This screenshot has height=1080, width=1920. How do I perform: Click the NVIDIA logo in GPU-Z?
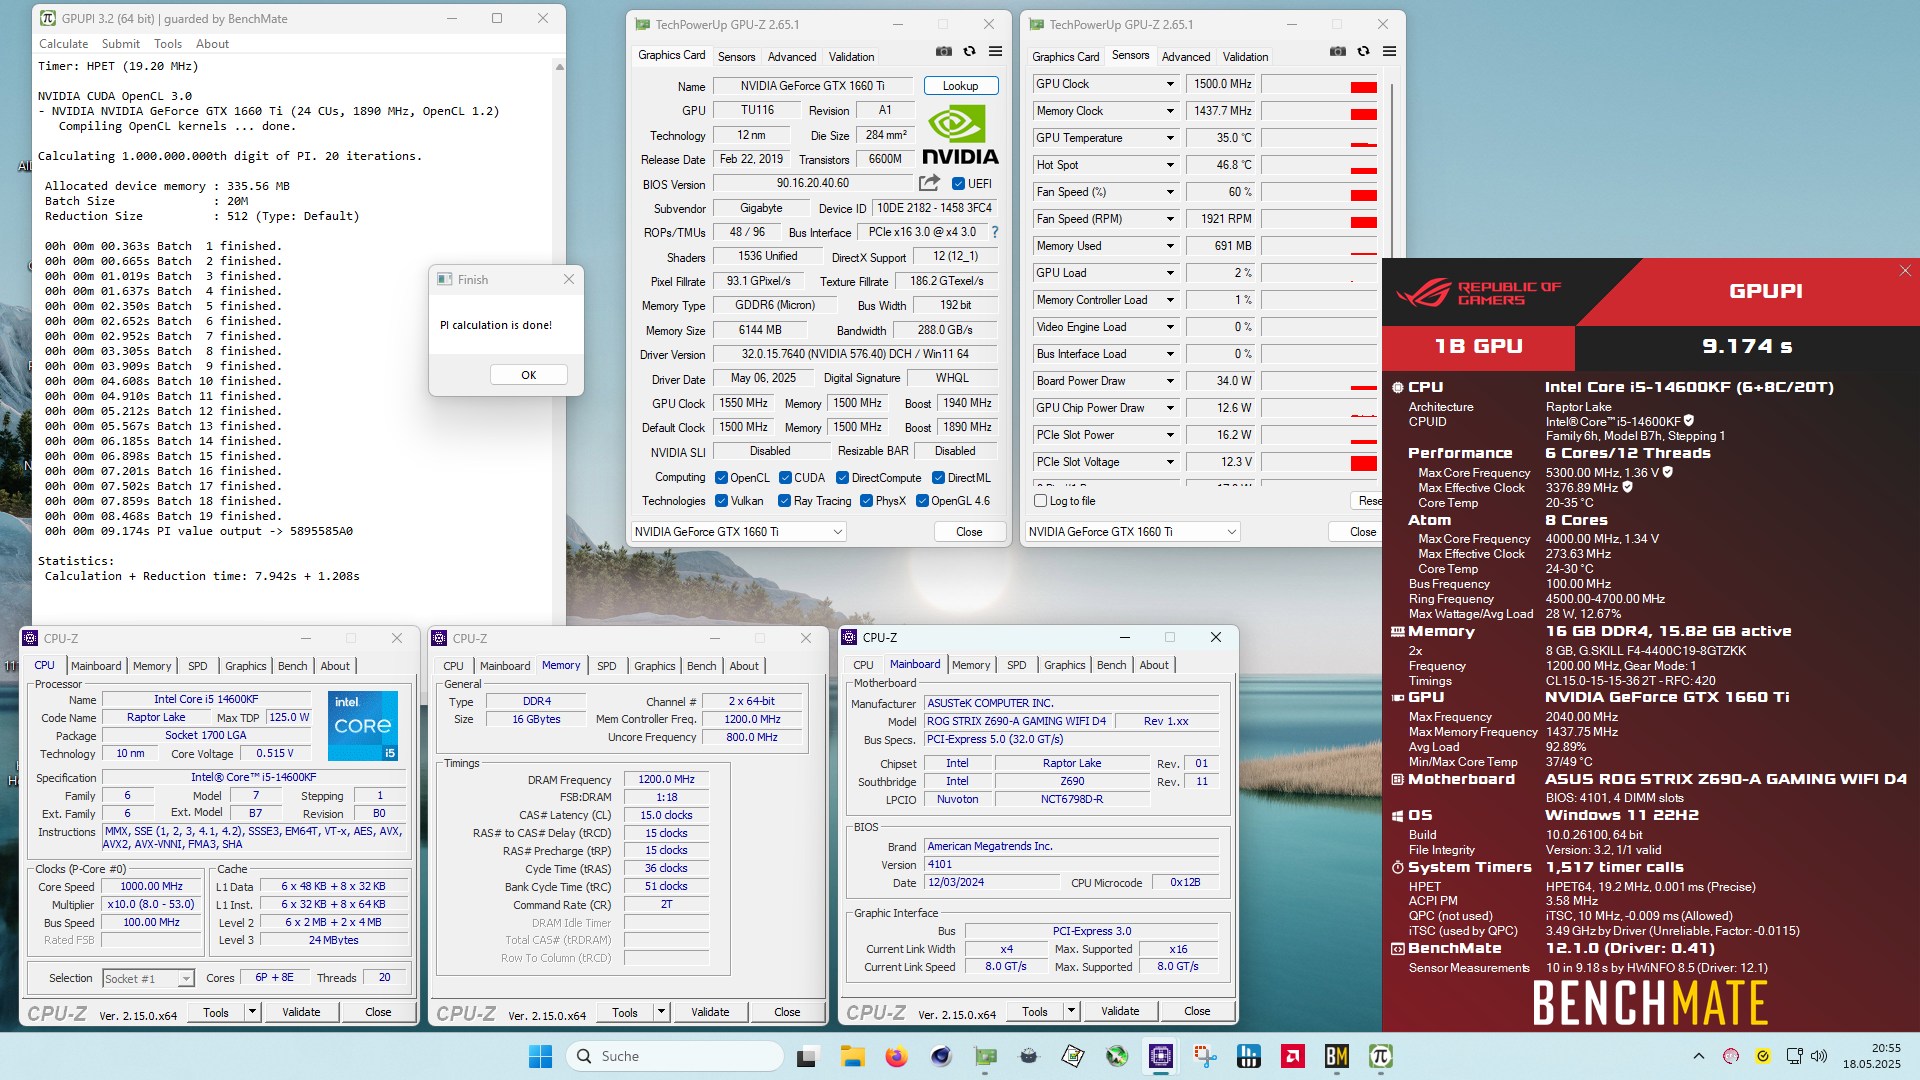point(960,135)
